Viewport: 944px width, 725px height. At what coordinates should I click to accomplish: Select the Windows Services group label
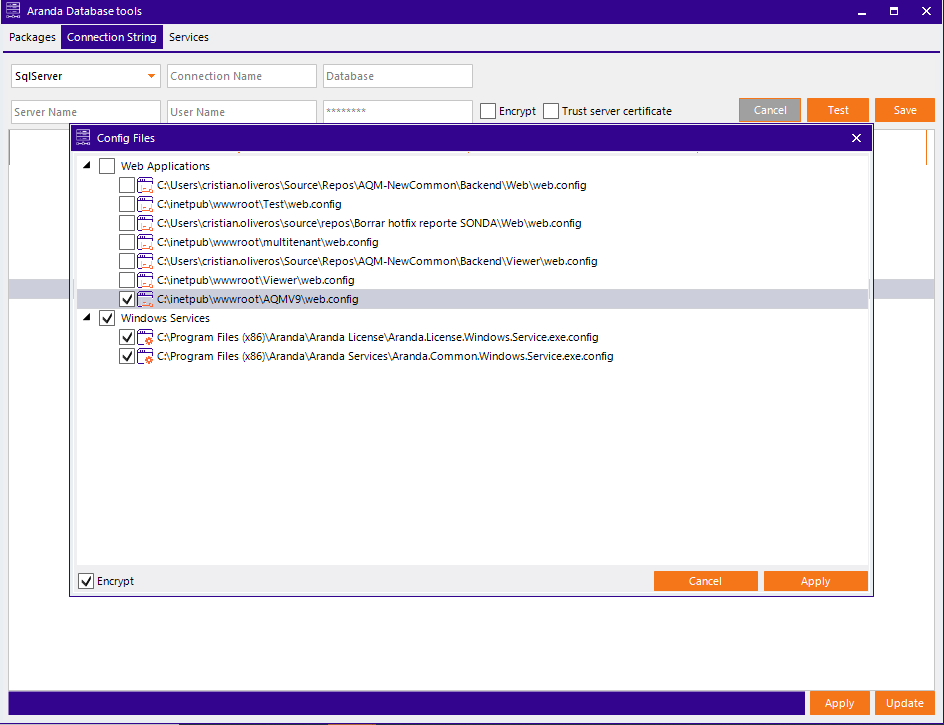[x=165, y=318]
